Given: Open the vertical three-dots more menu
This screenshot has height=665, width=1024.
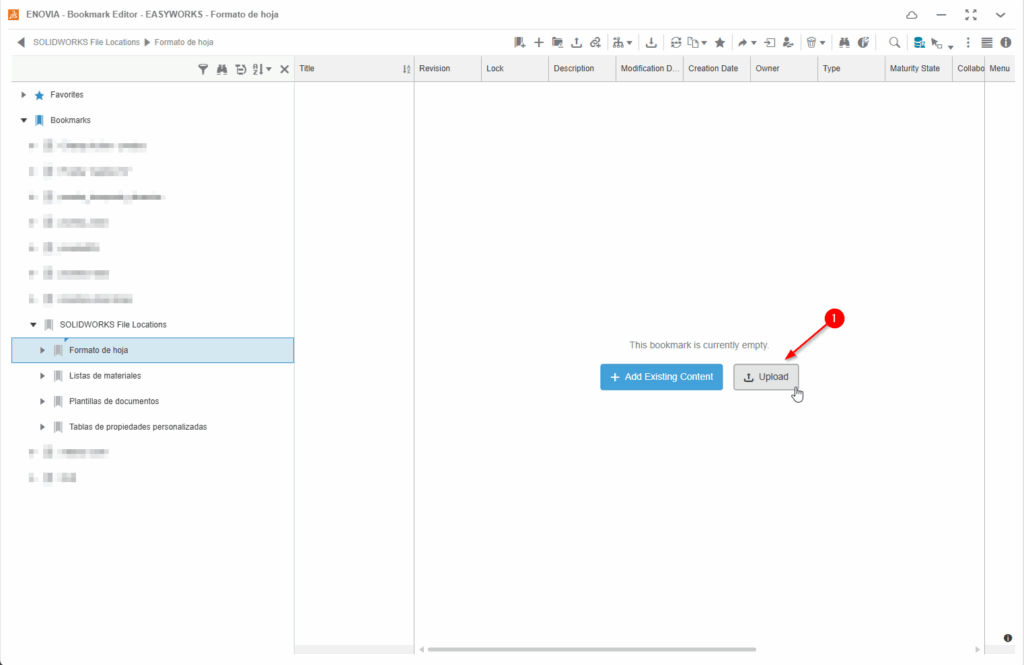Looking at the screenshot, I should click(x=968, y=42).
